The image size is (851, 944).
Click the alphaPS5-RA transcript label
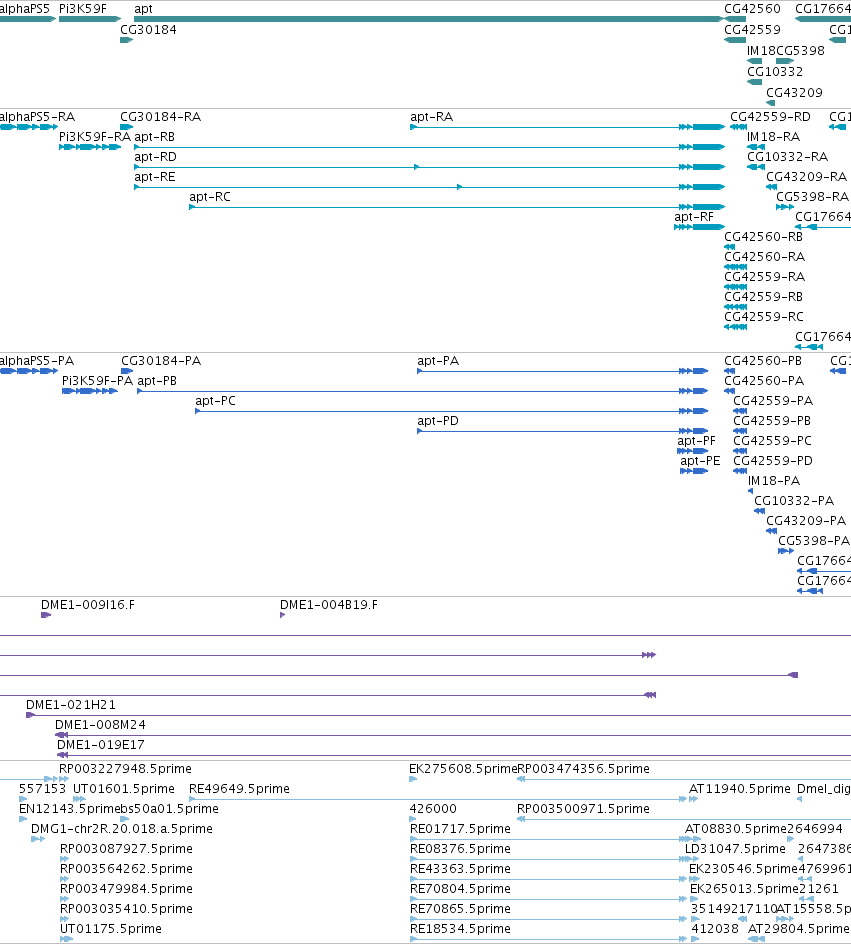37,117
